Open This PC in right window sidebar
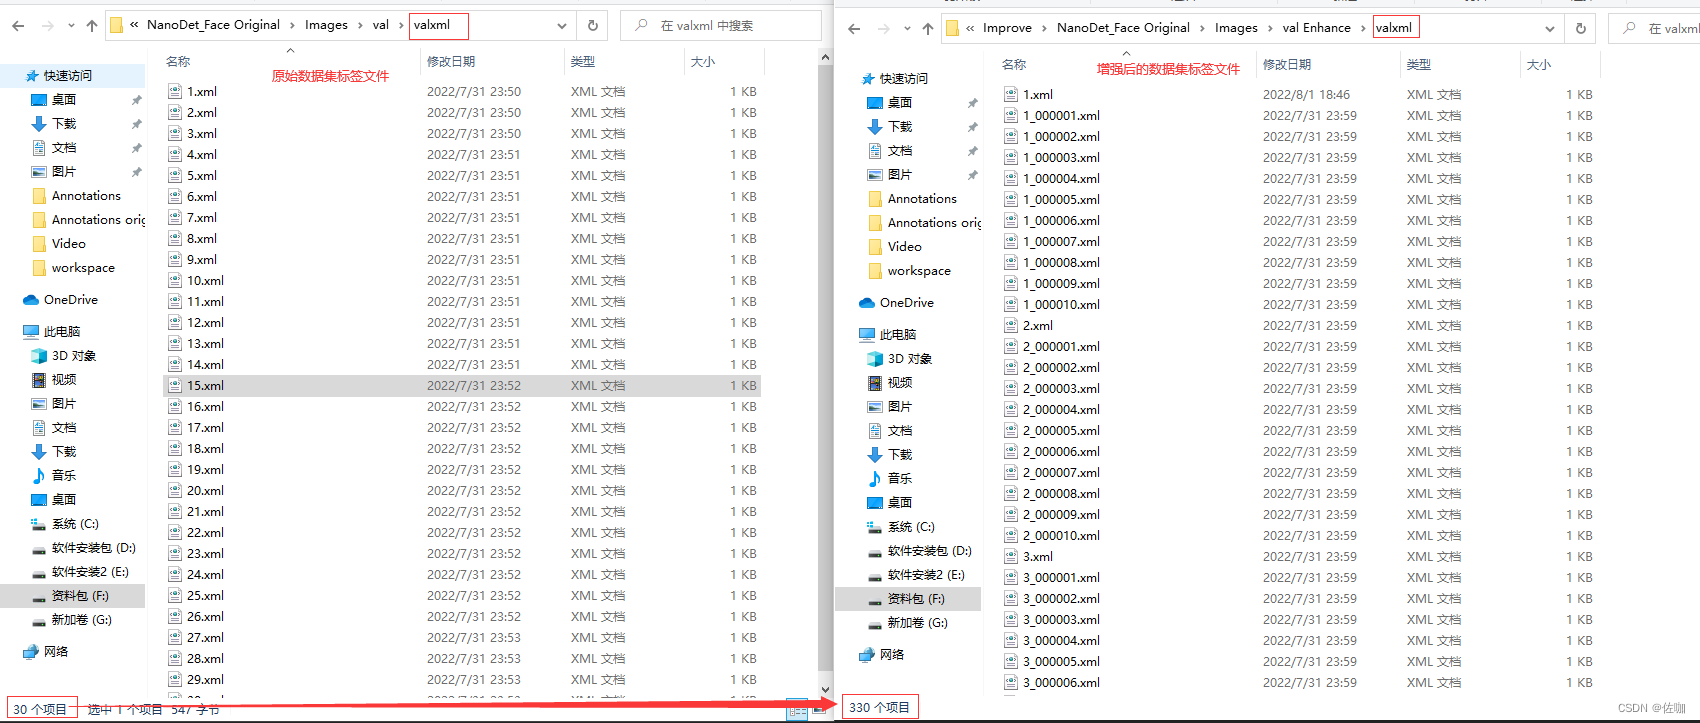The width and height of the screenshot is (1700, 723). click(887, 334)
